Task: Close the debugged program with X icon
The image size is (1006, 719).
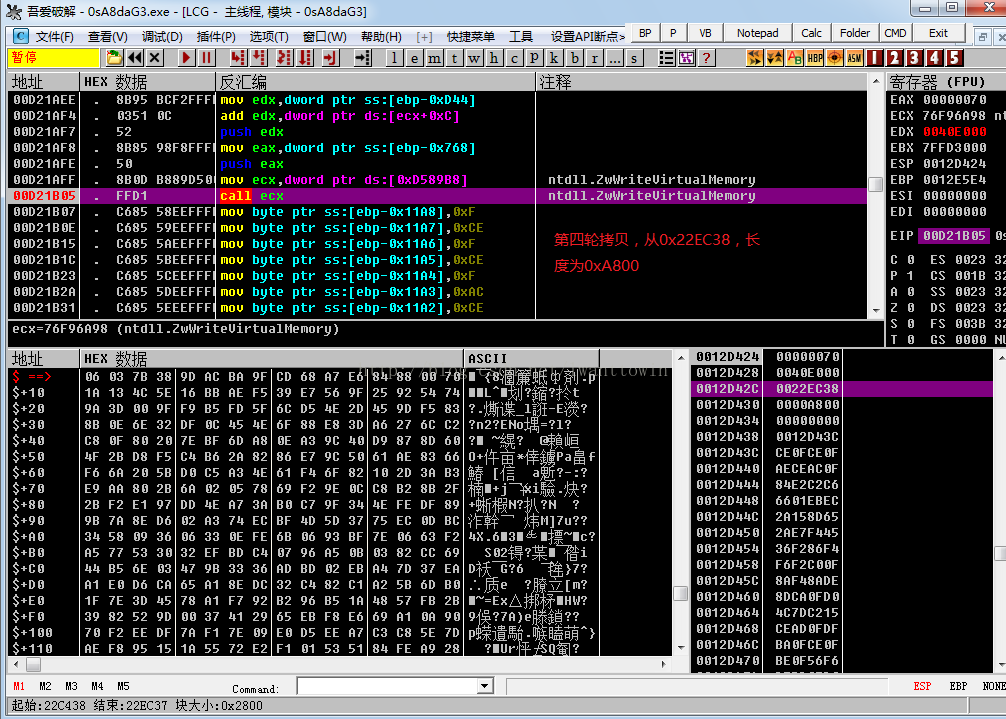Action: [155, 58]
